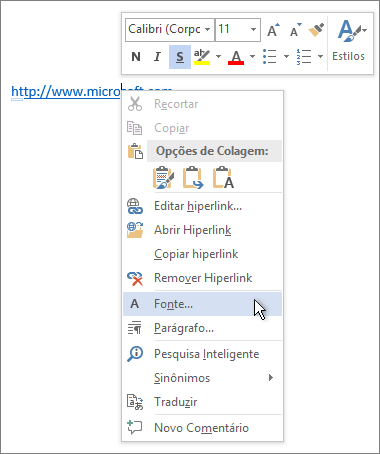The height and width of the screenshot is (454, 380).
Task: Open the Fonte... dialog entry
Action: click(202, 304)
